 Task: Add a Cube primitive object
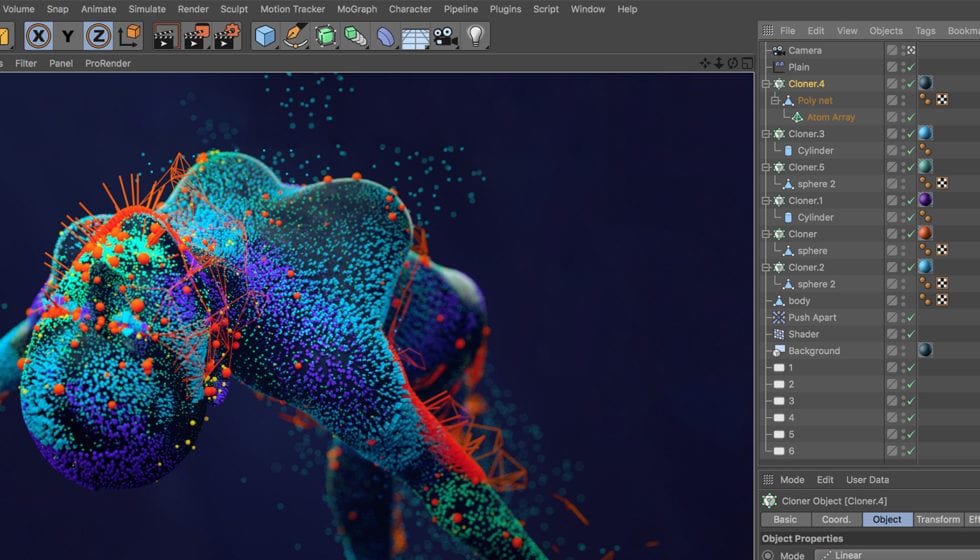266,36
